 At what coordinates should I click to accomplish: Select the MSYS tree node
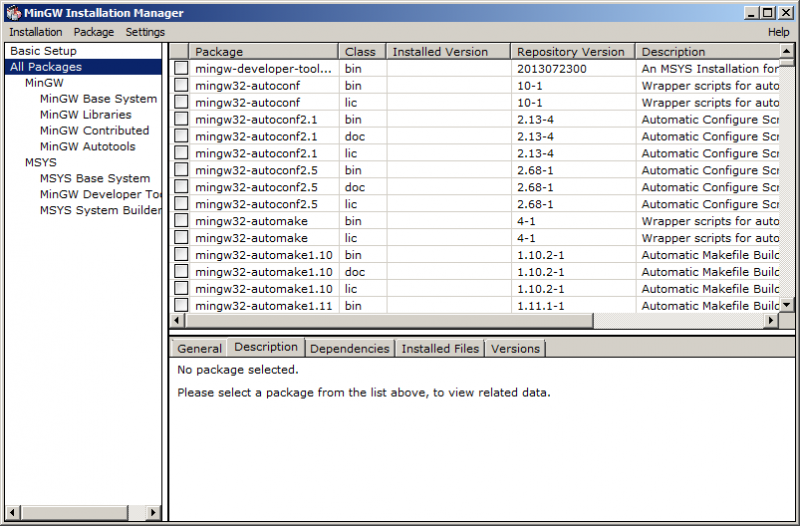click(x=41, y=162)
